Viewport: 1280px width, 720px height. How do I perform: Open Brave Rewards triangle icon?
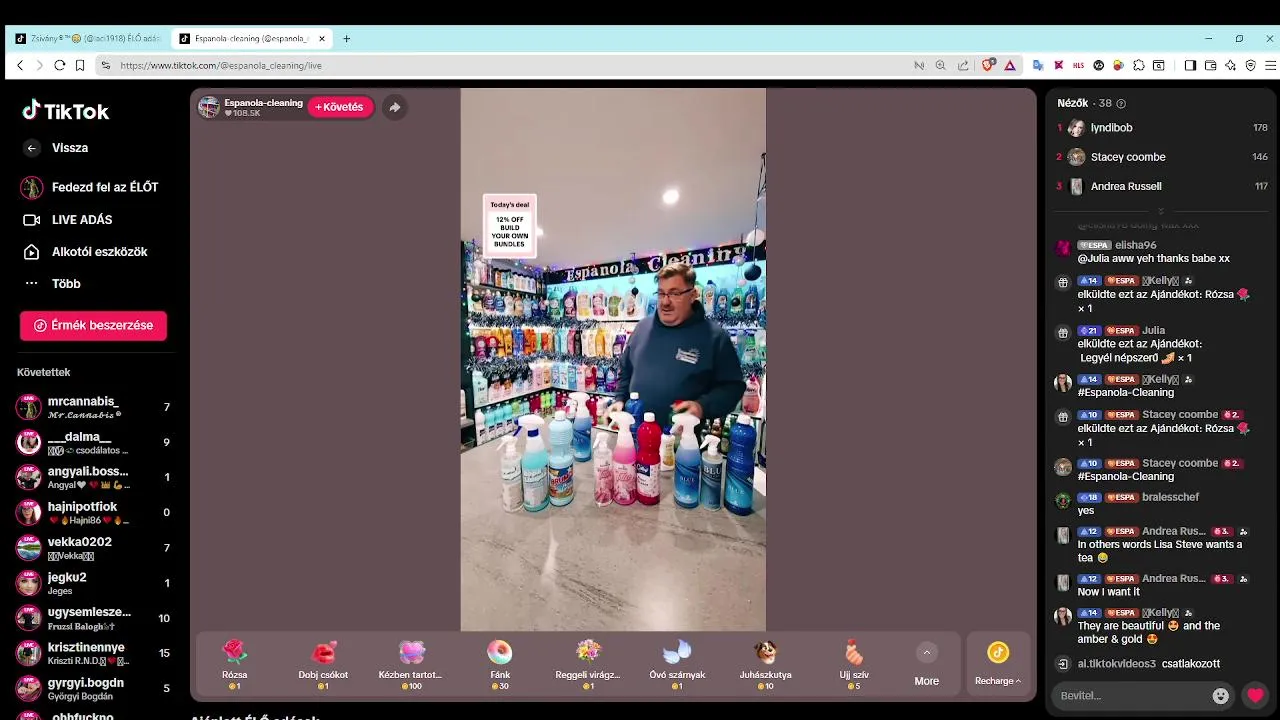pos(1010,65)
